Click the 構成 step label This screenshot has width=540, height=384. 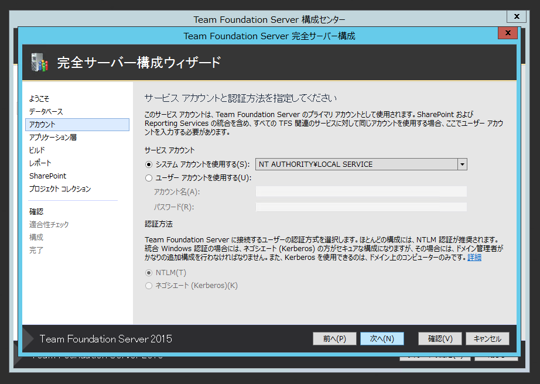(x=36, y=237)
